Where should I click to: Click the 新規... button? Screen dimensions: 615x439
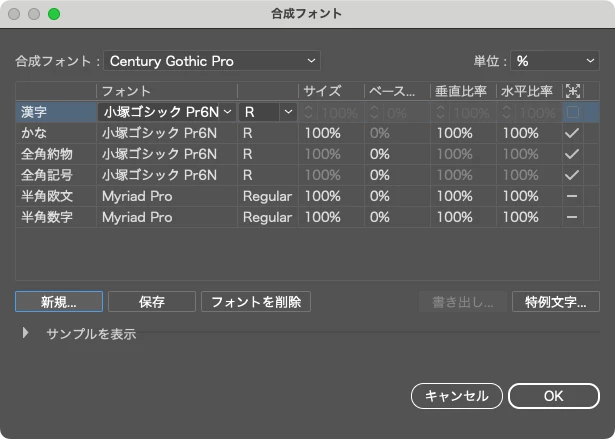tap(59, 302)
